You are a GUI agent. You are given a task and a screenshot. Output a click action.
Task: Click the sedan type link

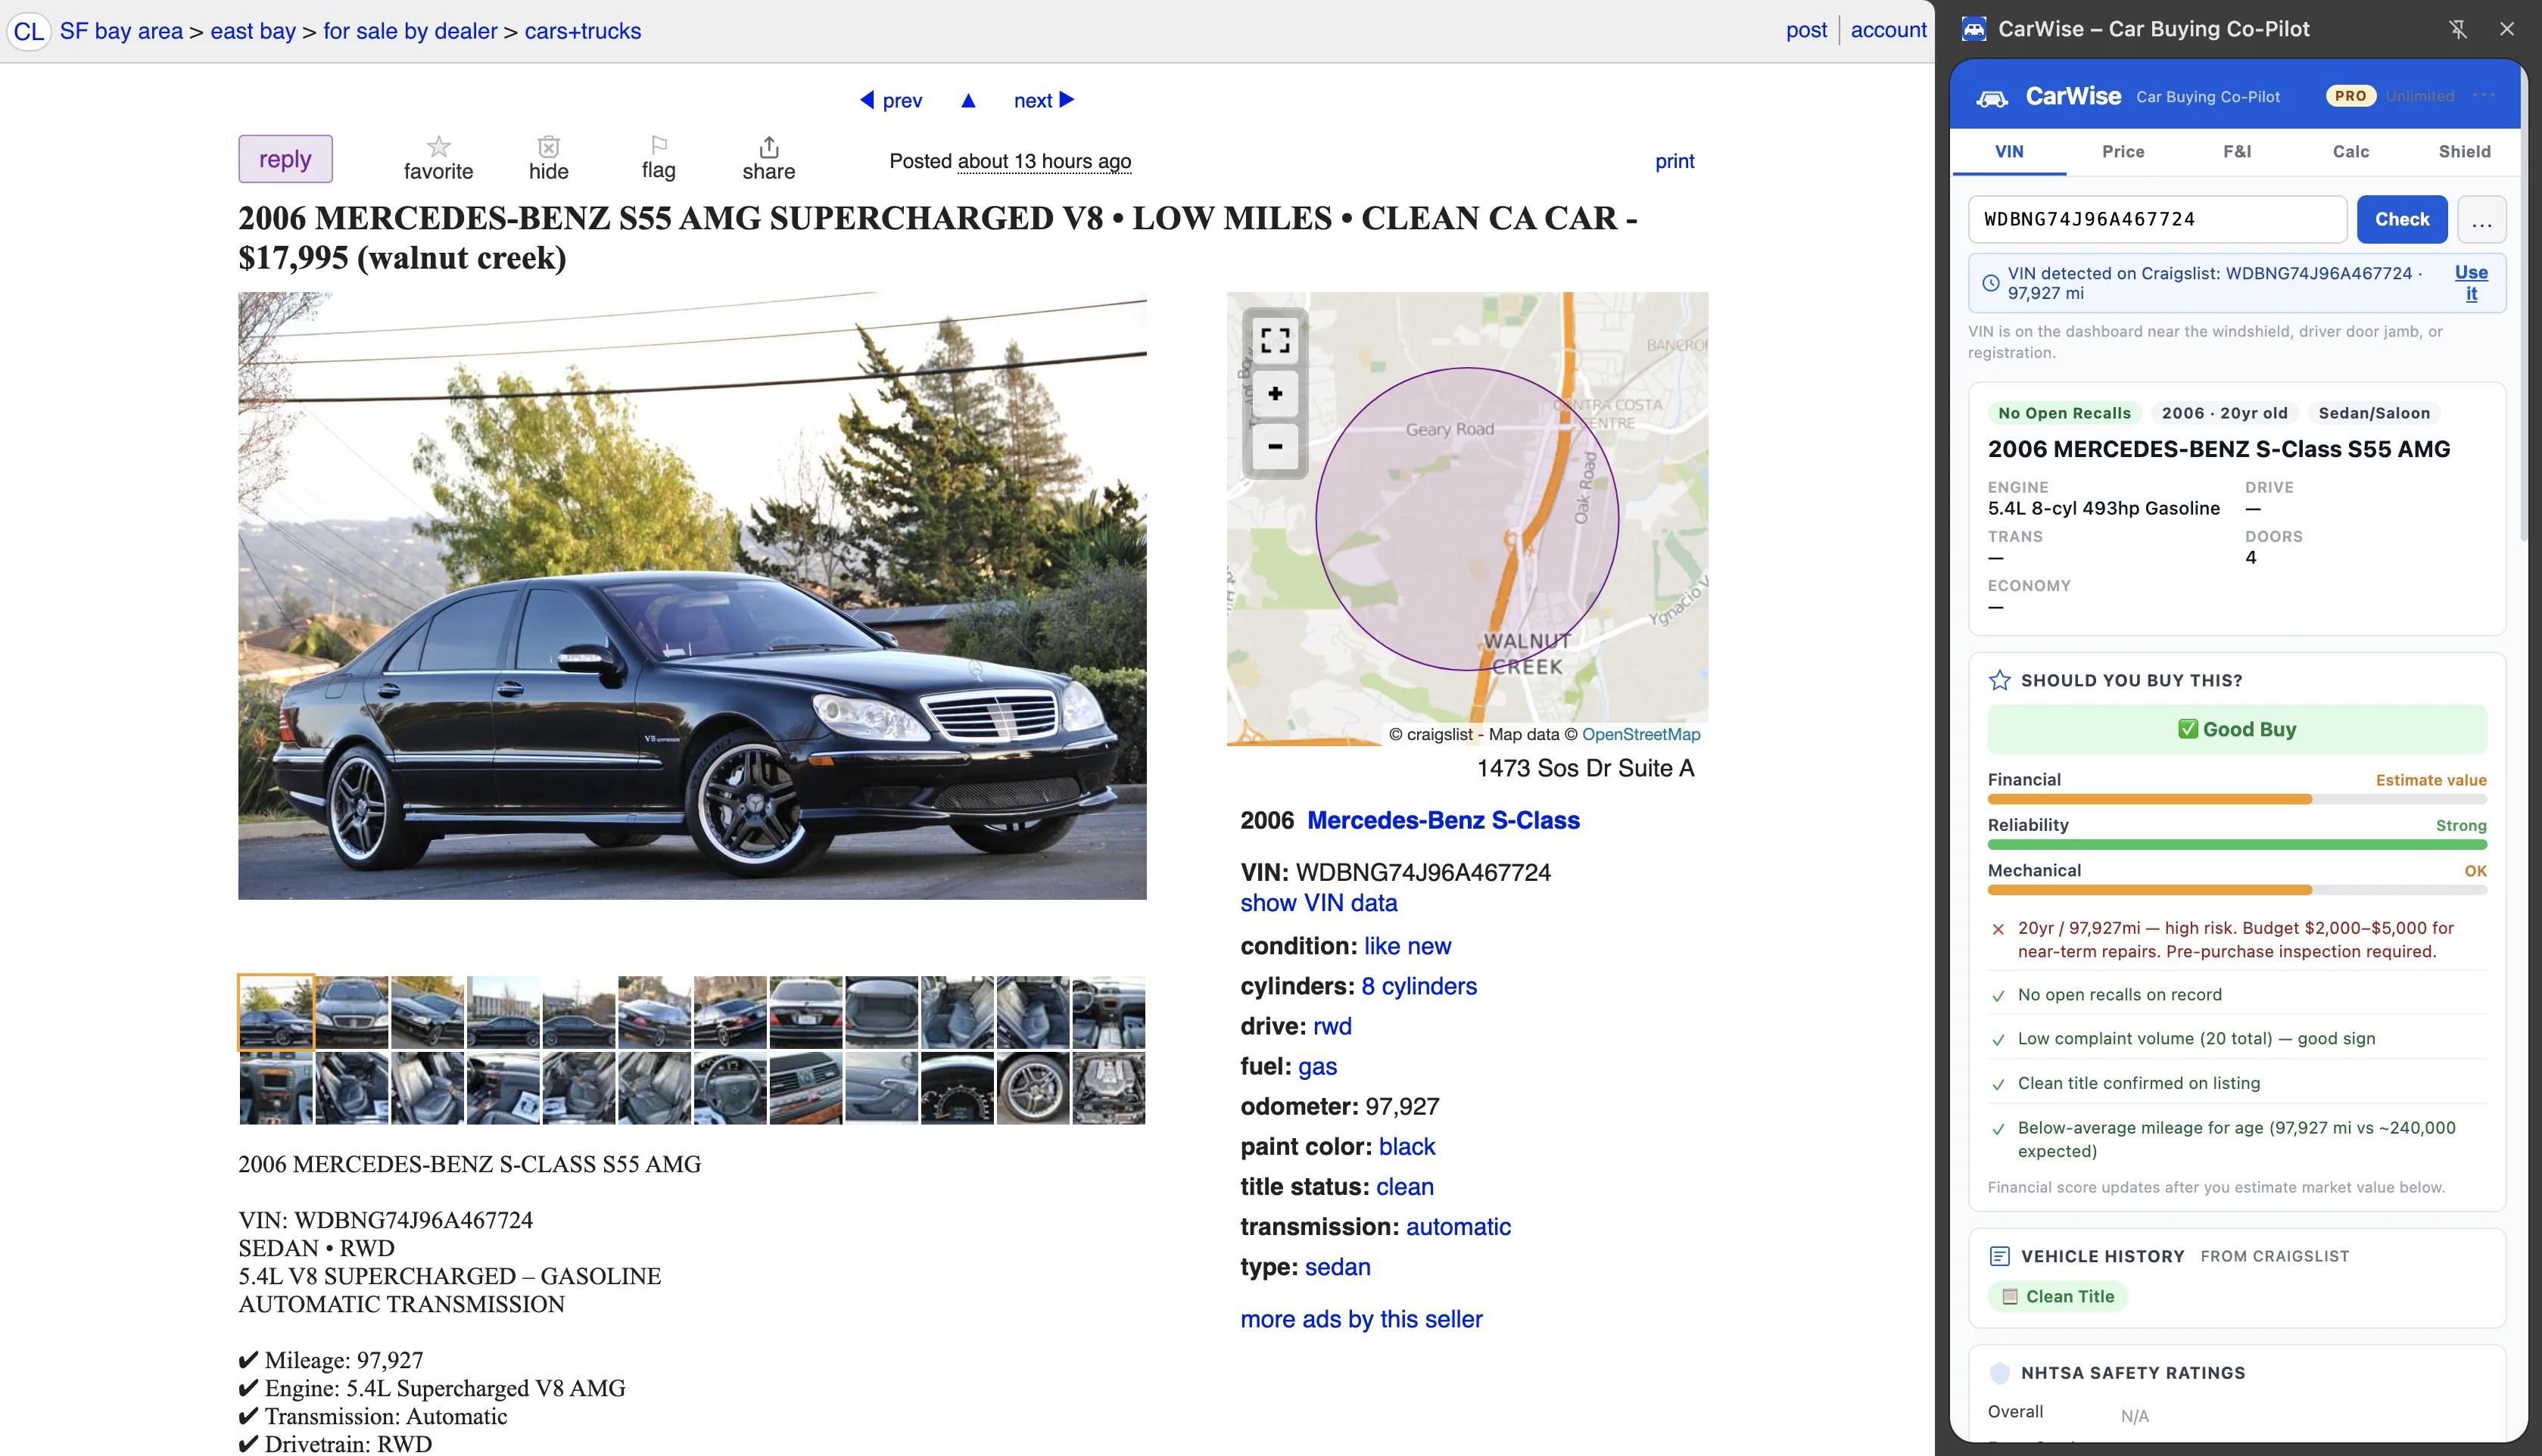tap(1337, 1267)
